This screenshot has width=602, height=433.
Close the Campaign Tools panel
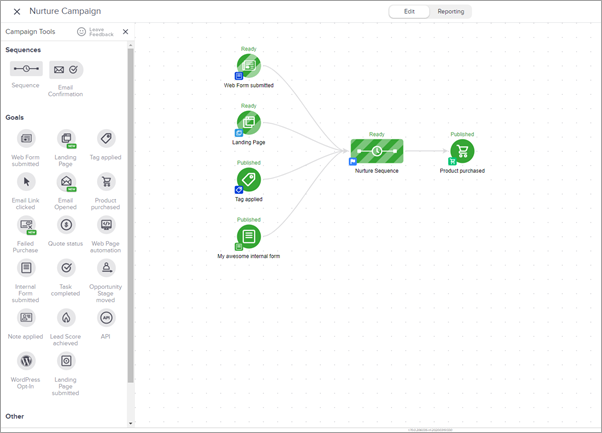(126, 31)
